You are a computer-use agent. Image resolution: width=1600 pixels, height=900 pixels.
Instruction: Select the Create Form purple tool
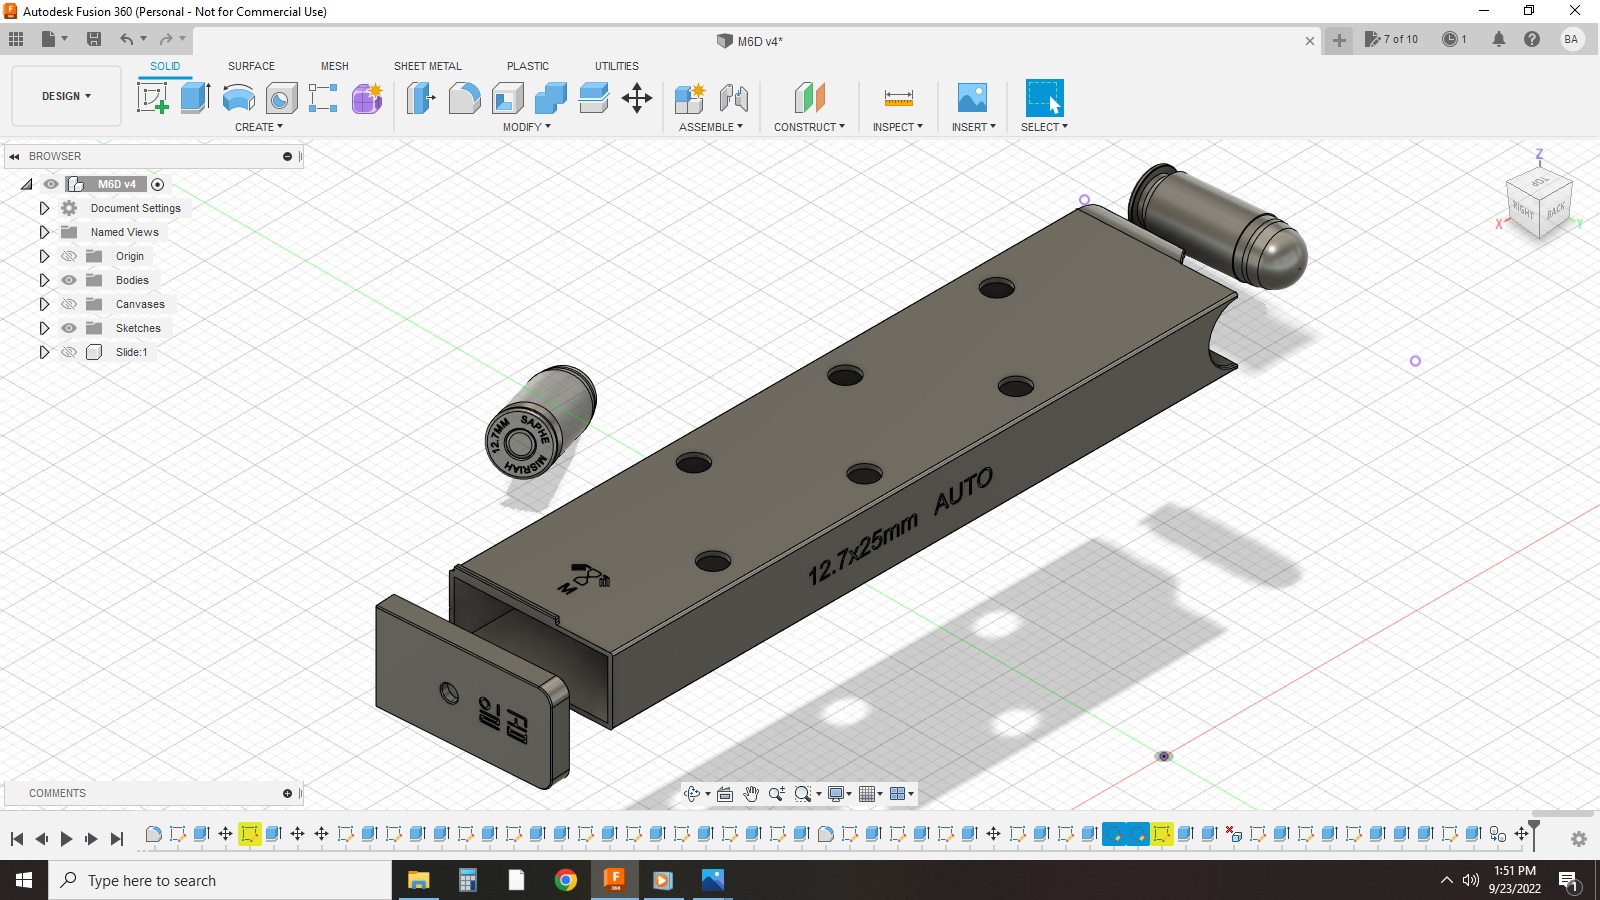pyautogui.click(x=367, y=98)
